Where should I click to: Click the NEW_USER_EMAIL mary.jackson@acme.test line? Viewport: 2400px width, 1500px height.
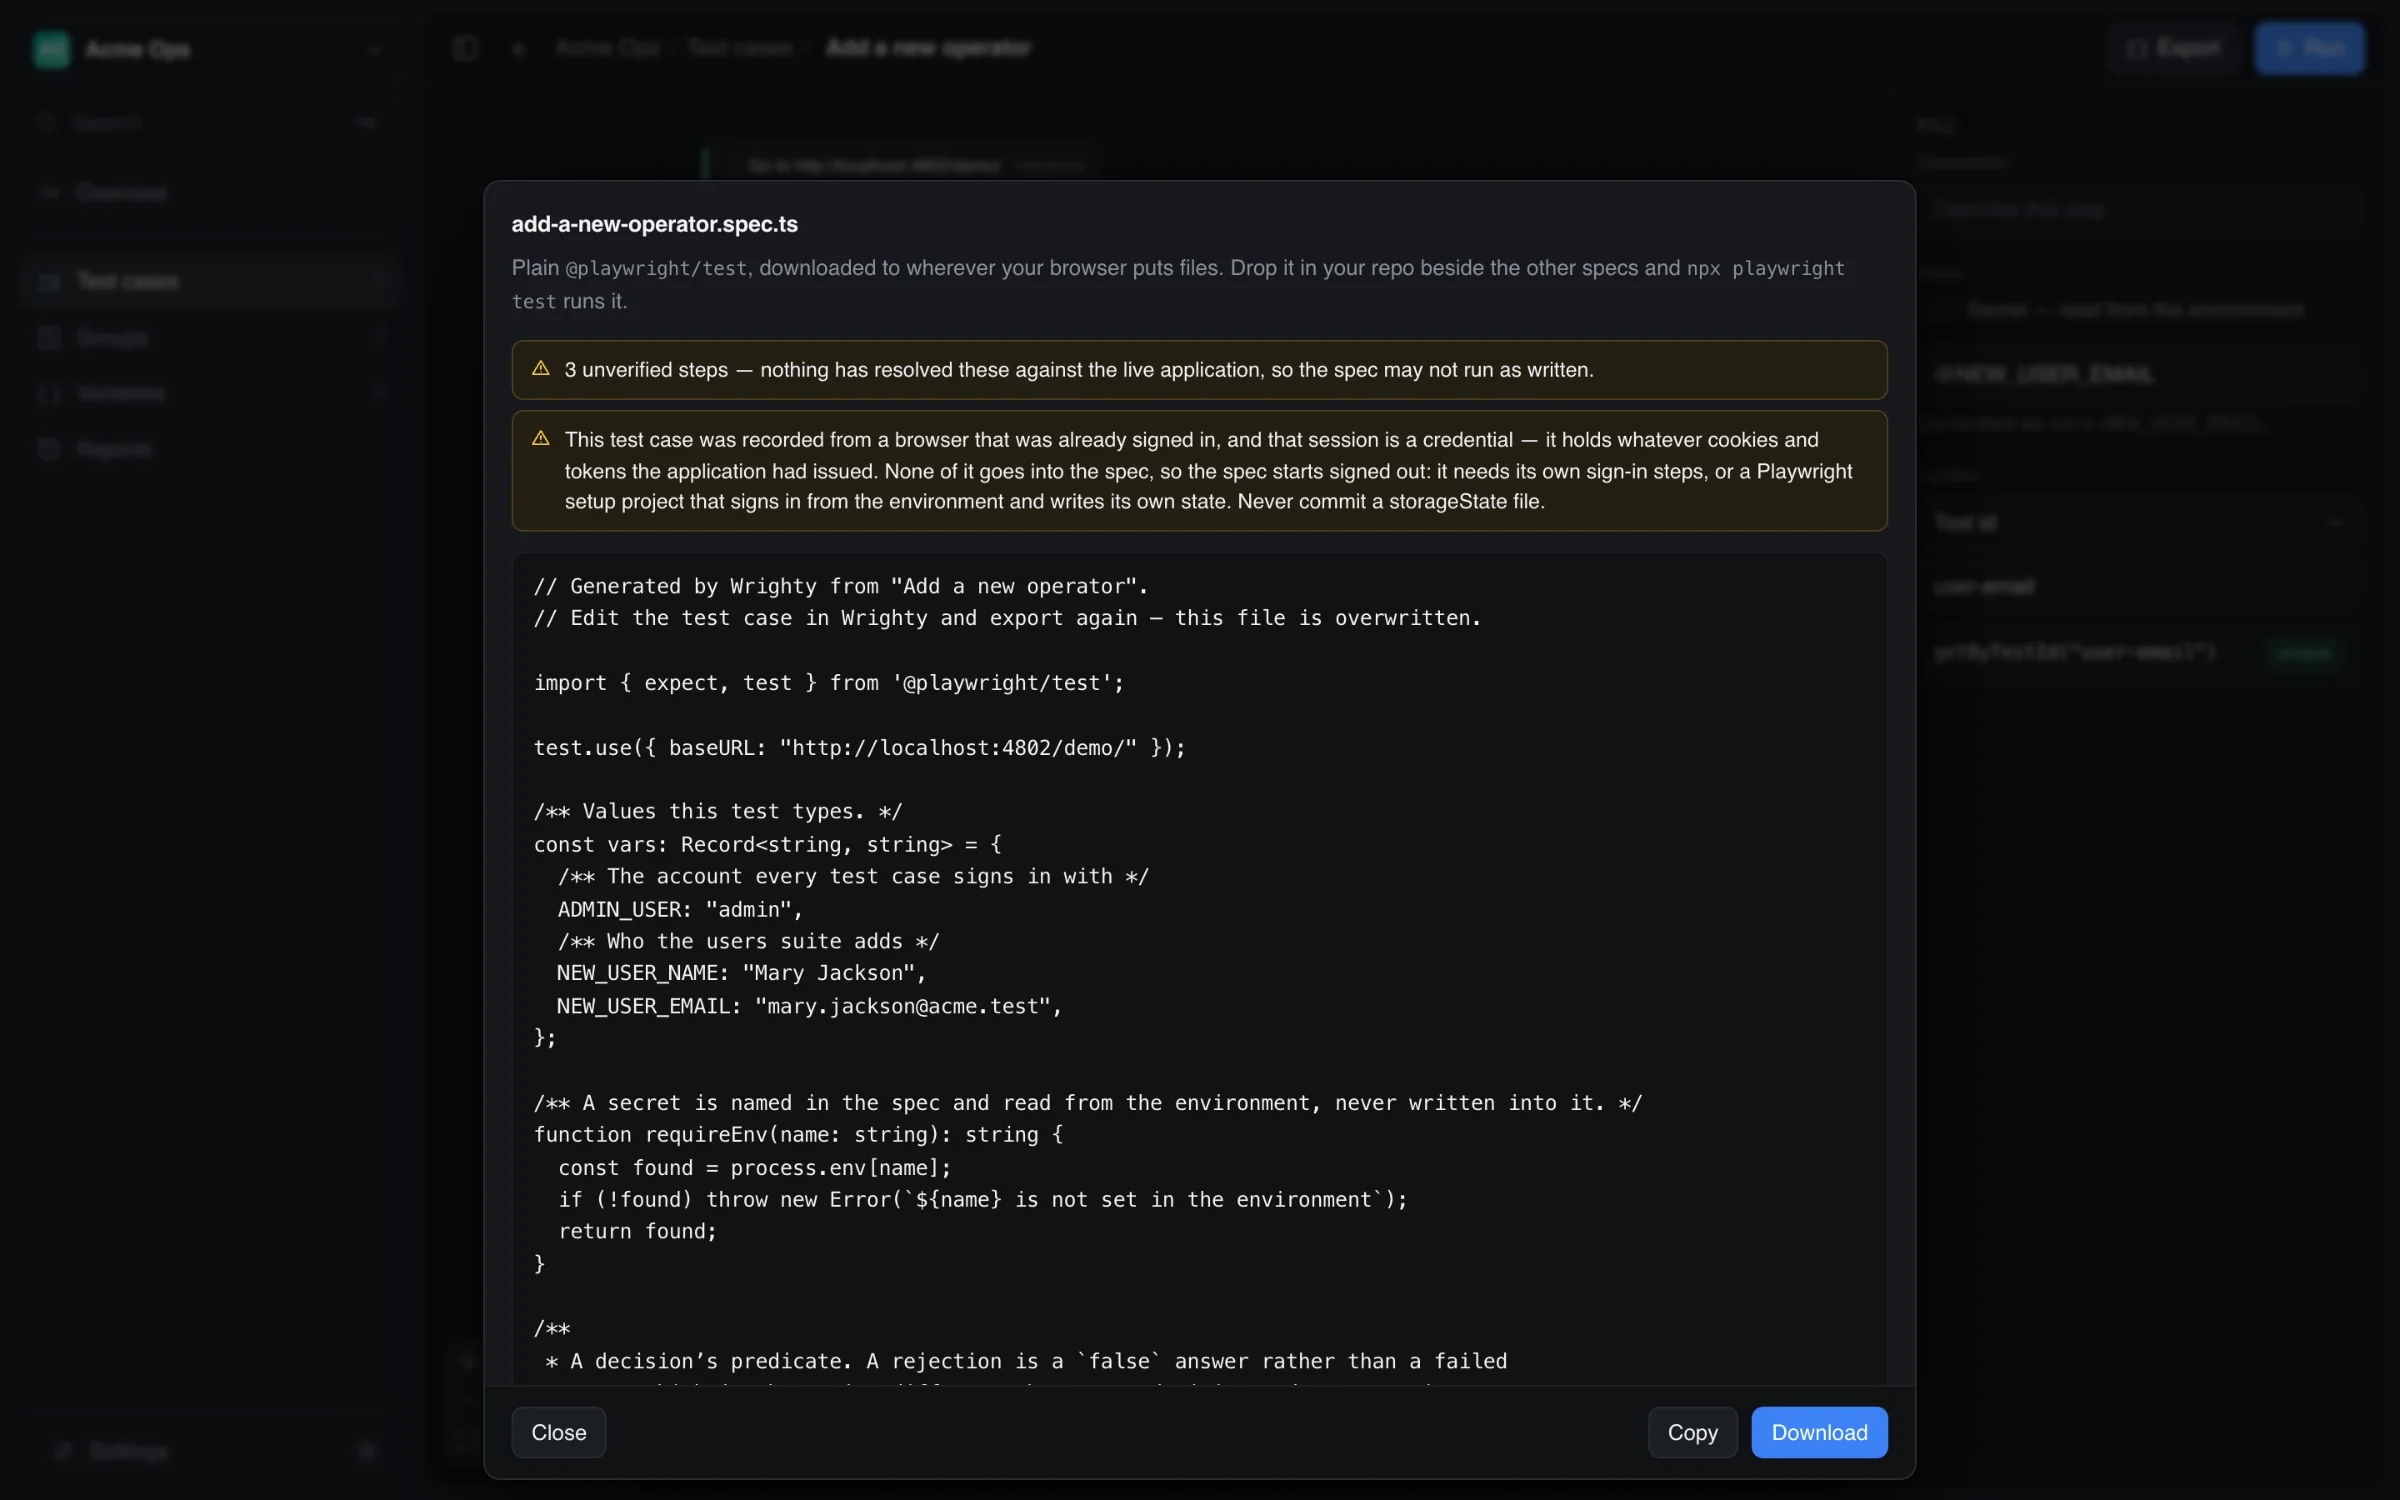(x=809, y=1006)
